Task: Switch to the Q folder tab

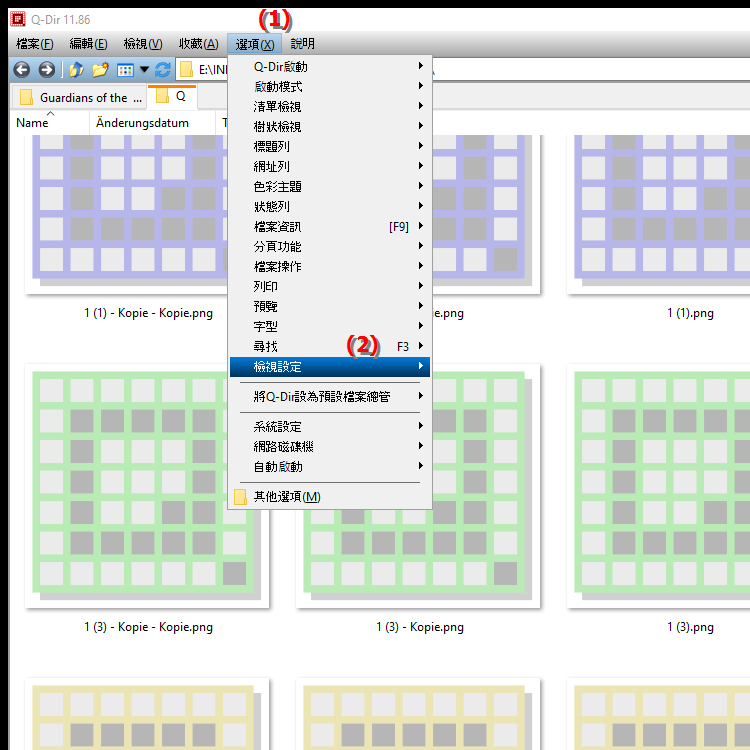Action: click(172, 97)
